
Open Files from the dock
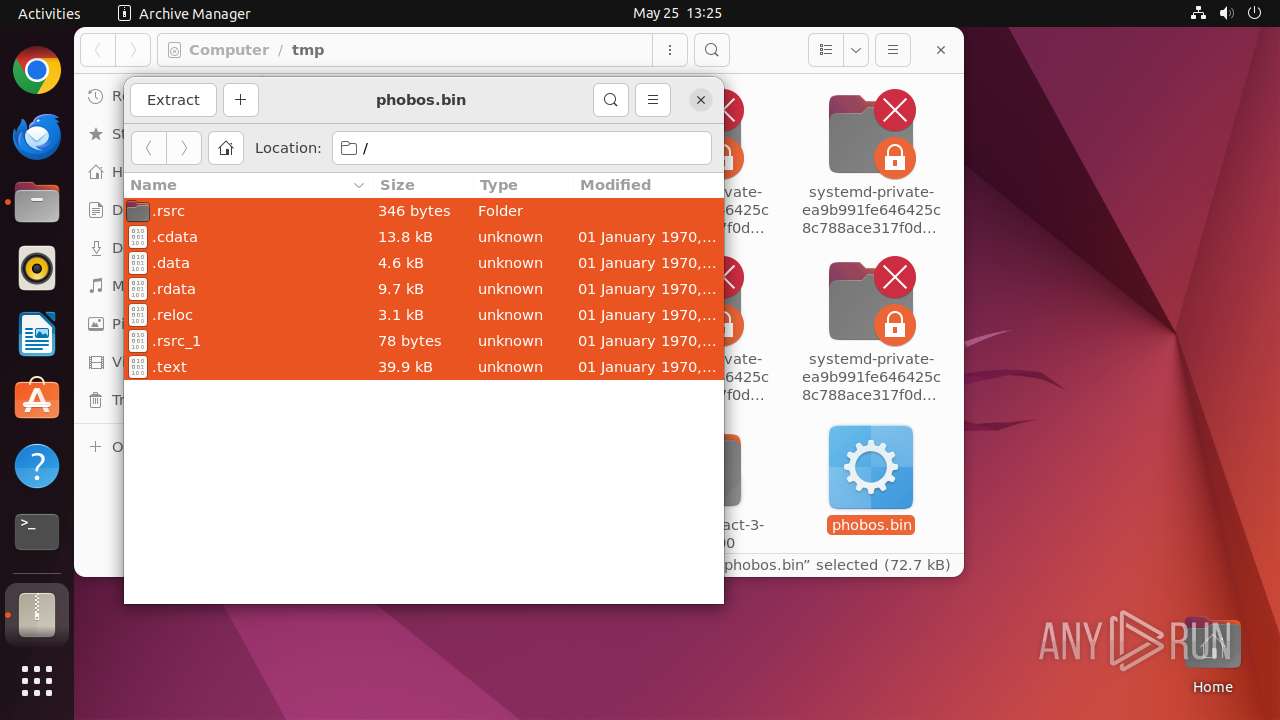[x=37, y=203]
